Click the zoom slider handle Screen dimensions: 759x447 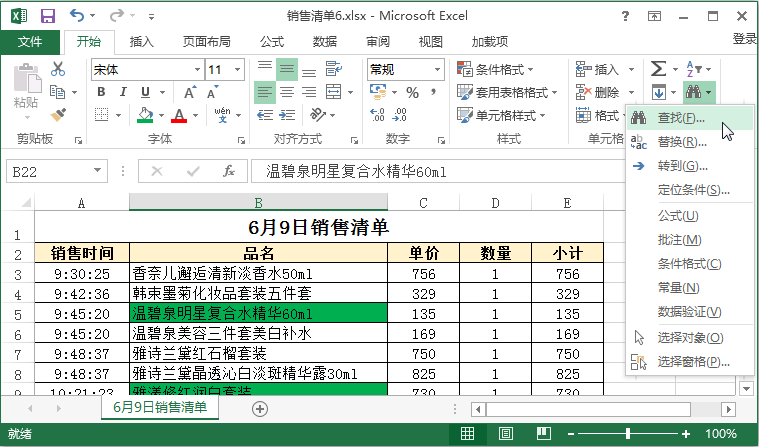(x=628, y=433)
